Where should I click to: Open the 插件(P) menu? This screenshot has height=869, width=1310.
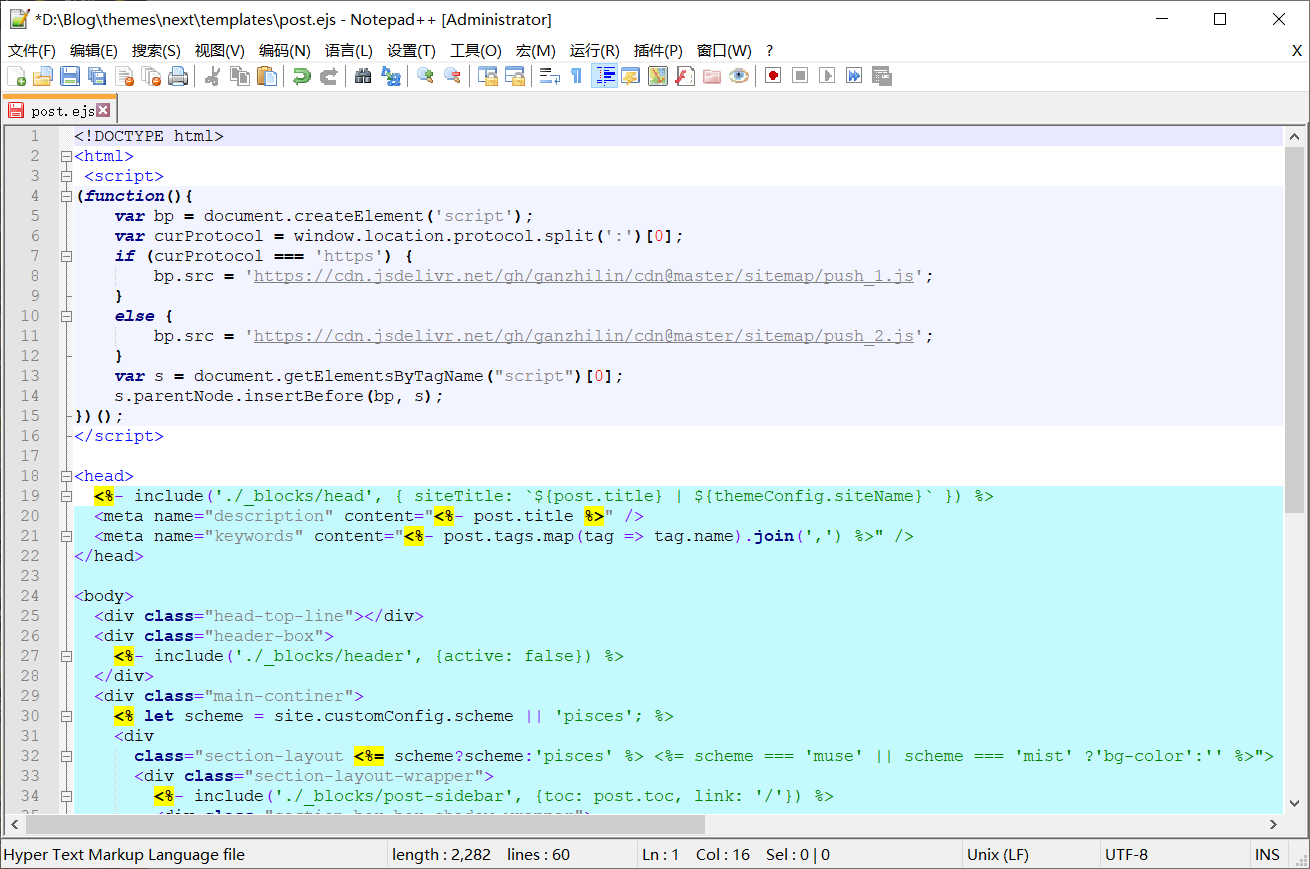tap(658, 50)
